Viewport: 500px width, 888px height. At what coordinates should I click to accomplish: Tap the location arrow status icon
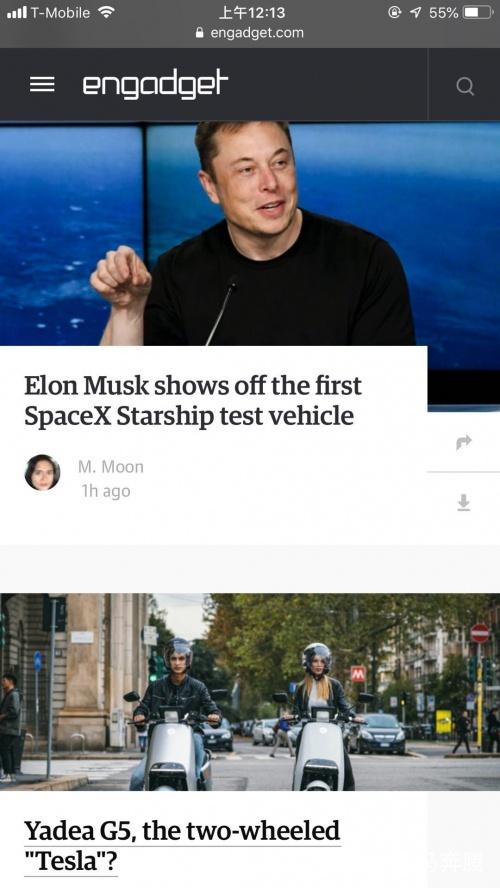point(416,12)
